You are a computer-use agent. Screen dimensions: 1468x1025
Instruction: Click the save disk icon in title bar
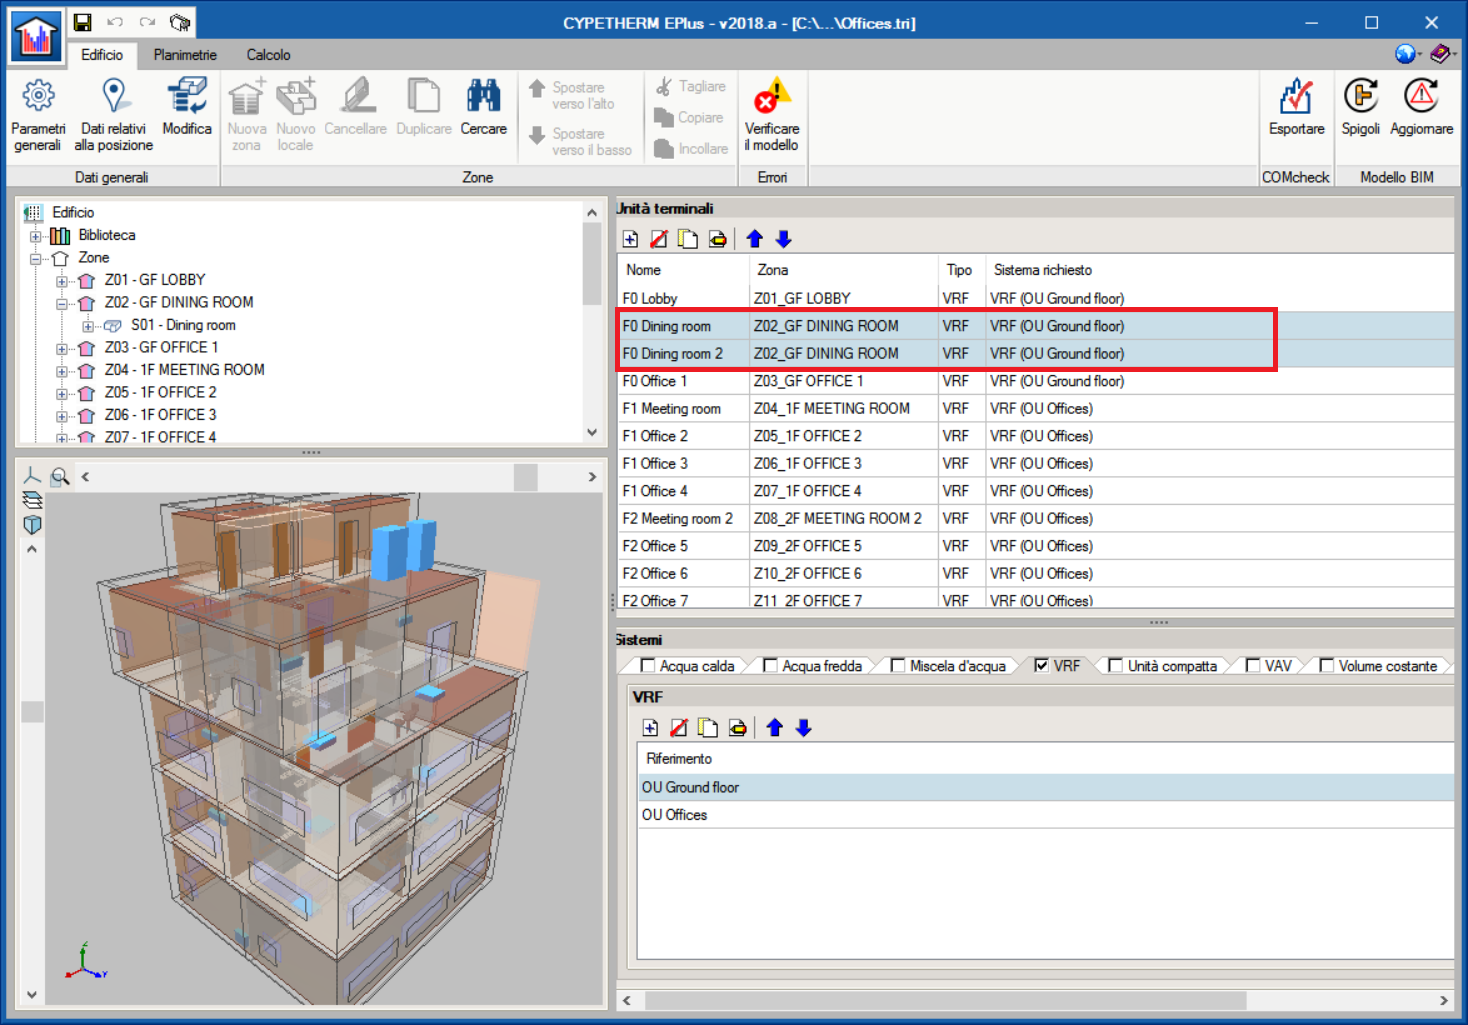[x=83, y=22]
